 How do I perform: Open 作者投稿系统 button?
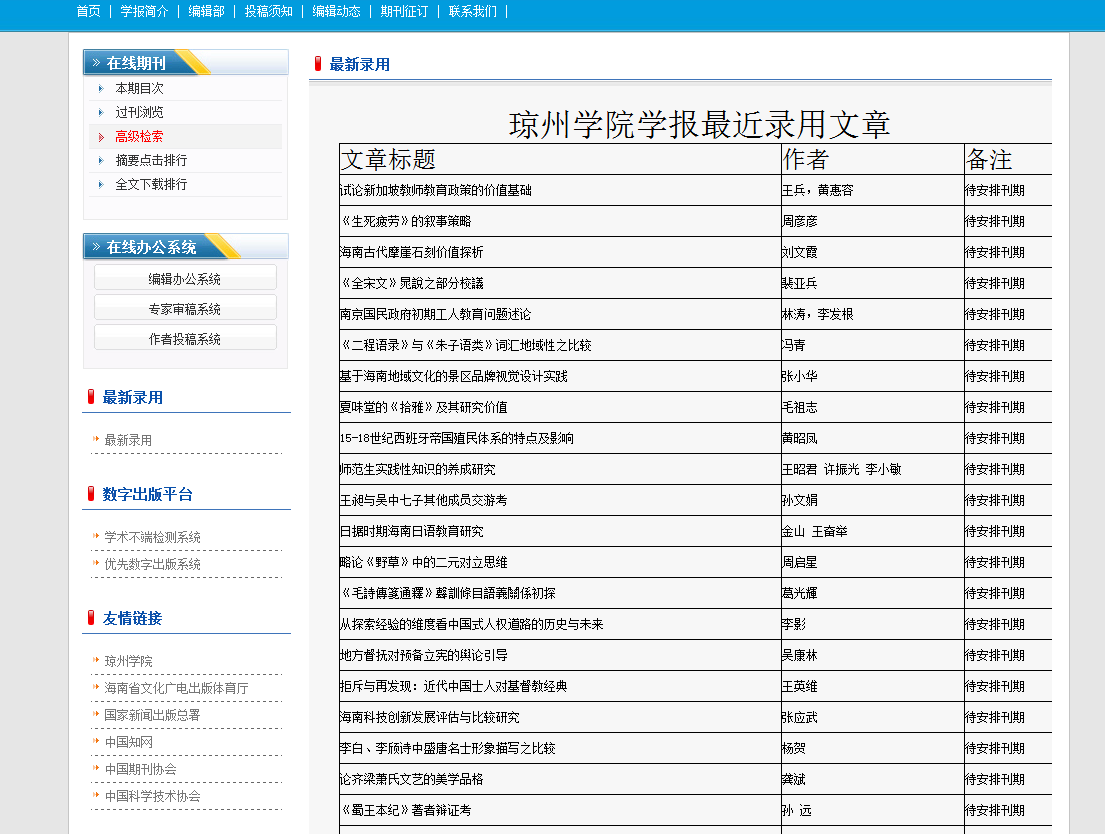(x=185, y=338)
